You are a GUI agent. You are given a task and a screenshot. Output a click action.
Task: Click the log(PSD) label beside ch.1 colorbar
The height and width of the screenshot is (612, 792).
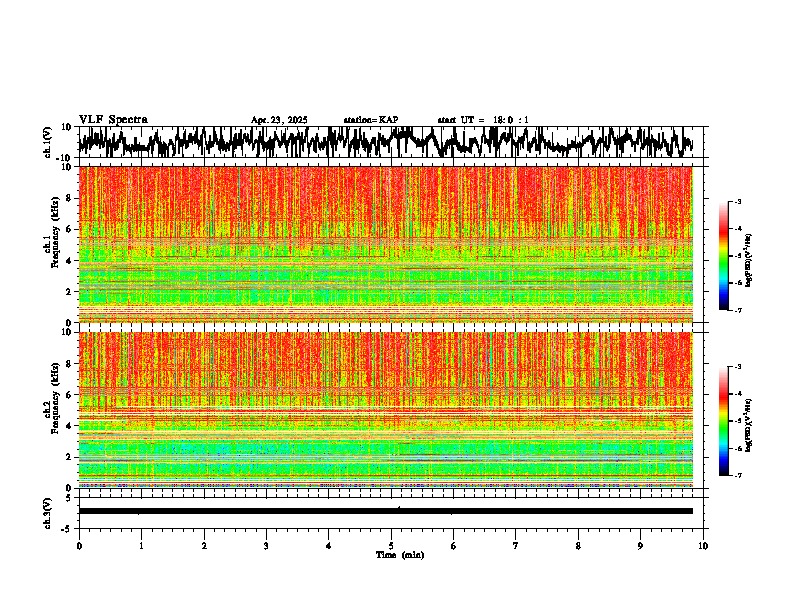point(749,260)
